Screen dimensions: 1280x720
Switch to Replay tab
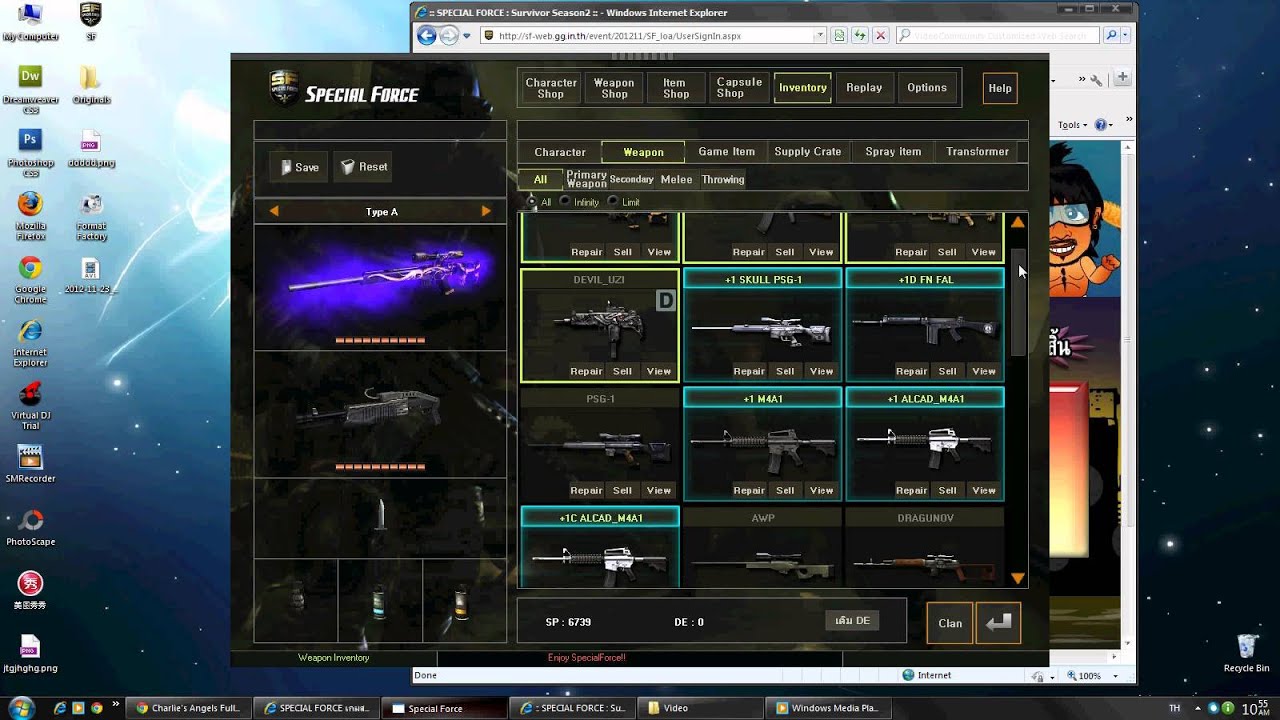click(x=864, y=88)
